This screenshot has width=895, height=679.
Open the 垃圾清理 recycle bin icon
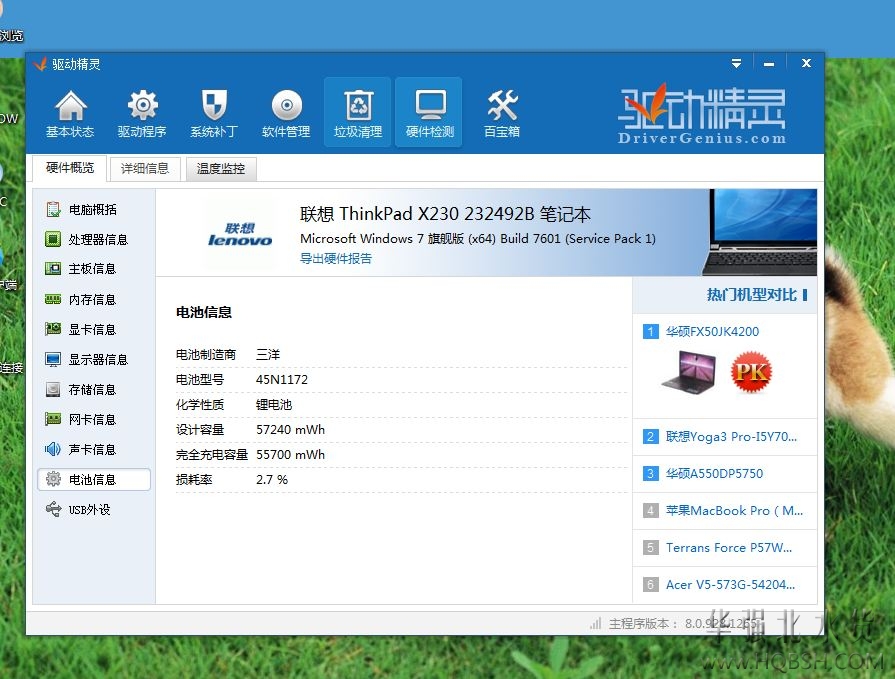[x=358, y=113]
